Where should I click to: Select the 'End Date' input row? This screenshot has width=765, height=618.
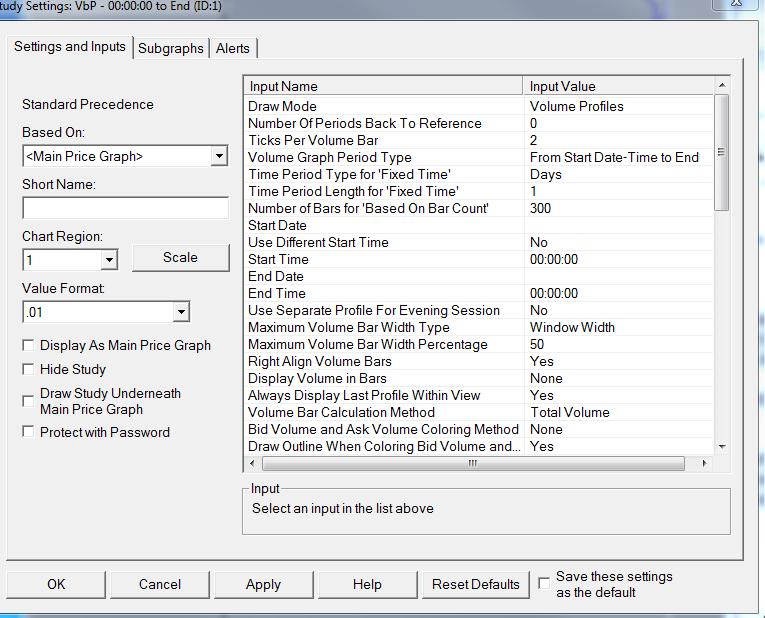(x=479, y=277)
